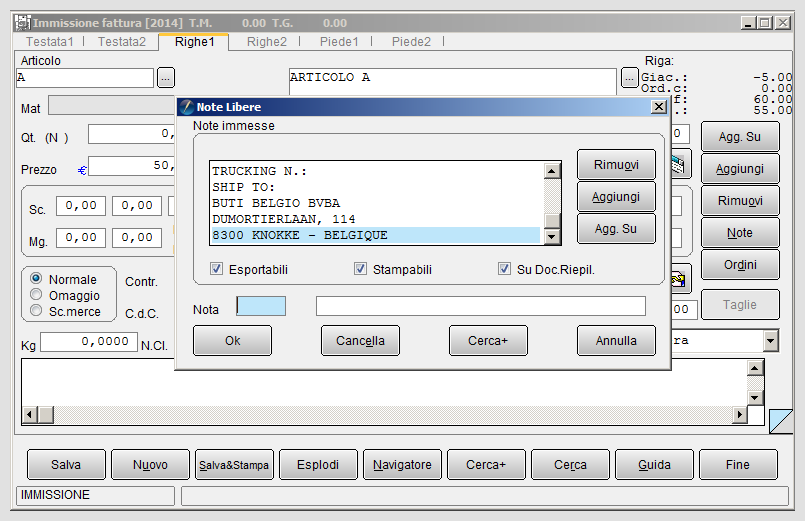Focus the first Sc. discount field
Screen dimensions: 805x521
(x=81, y=206)
